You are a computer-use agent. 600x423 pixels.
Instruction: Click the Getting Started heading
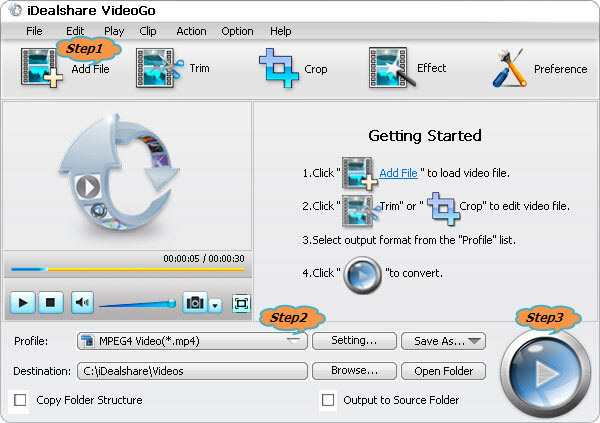(x=425, y=136)
